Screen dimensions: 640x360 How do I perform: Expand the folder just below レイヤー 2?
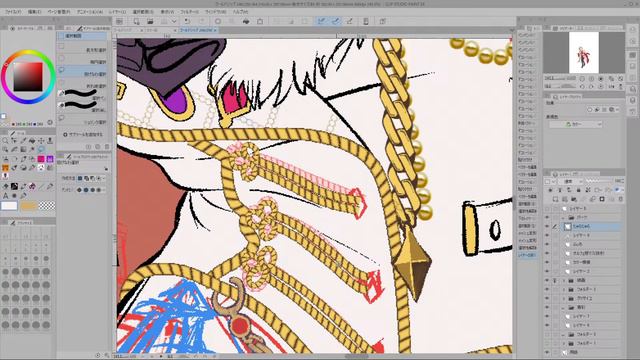click(563, 280)
